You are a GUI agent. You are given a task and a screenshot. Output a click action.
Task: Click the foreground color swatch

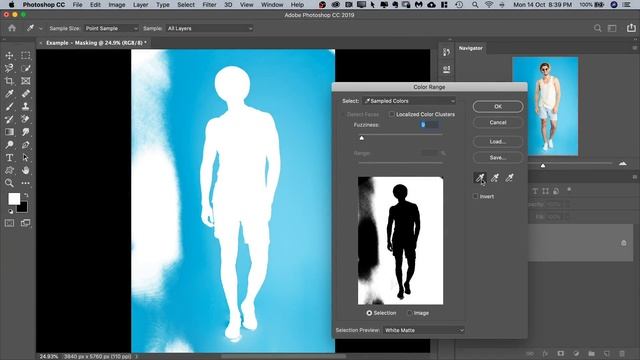[x=14, y=199]
